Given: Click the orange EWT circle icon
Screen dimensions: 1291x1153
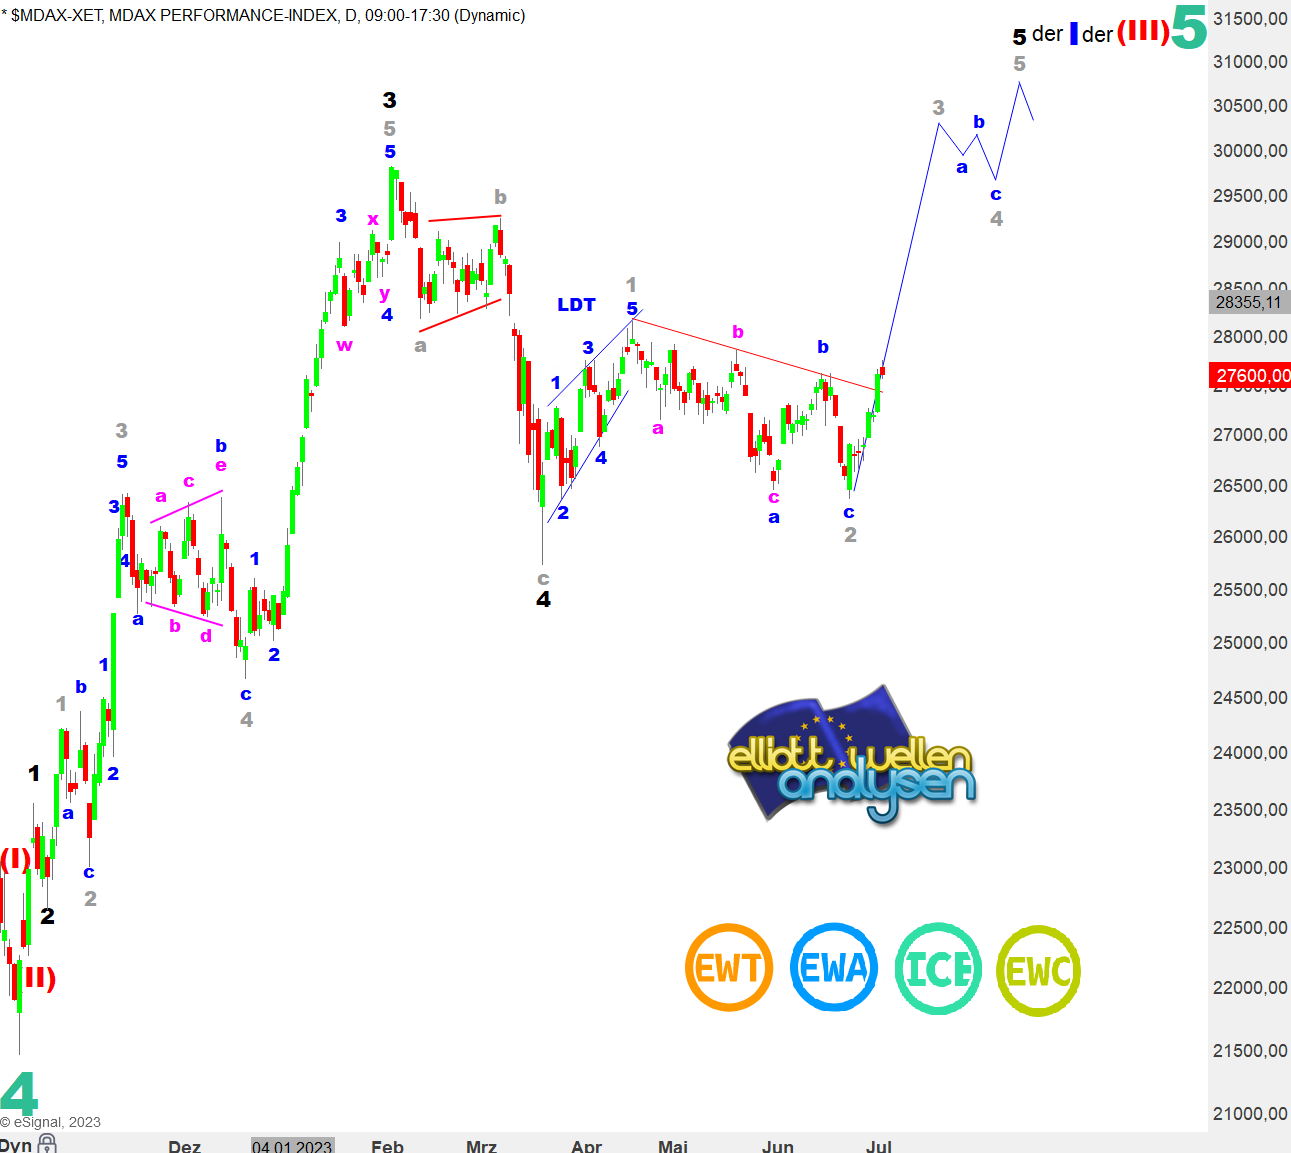Looking at the screenshot, I should tap(729, 968).
